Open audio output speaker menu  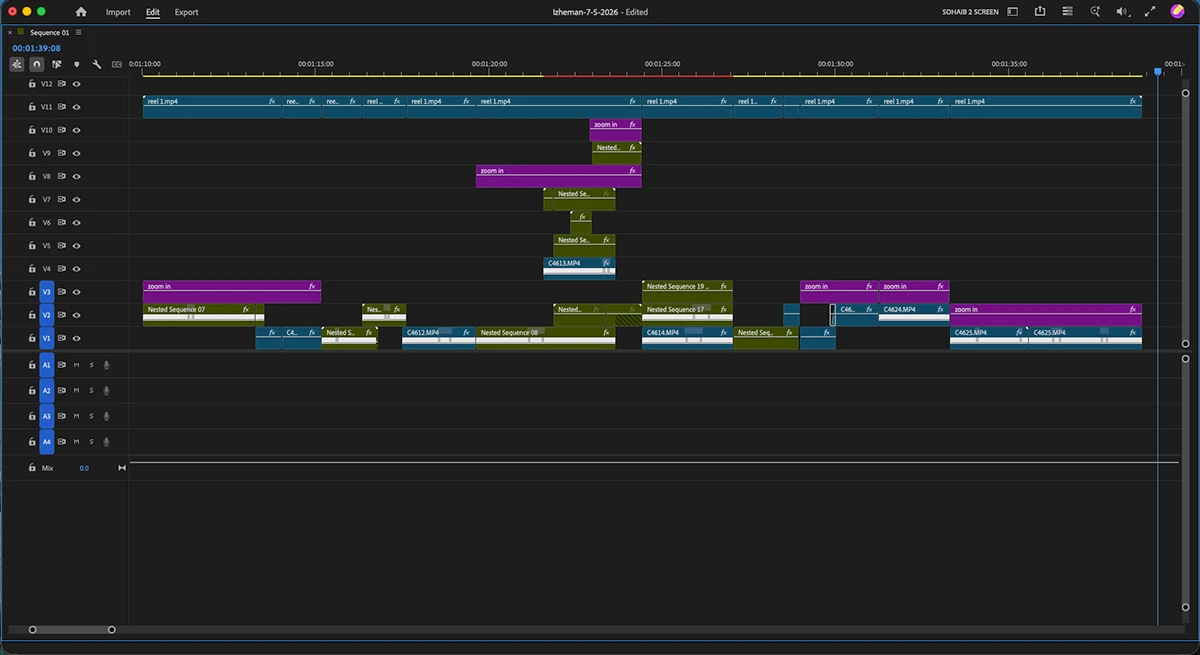pos(1122,12)
